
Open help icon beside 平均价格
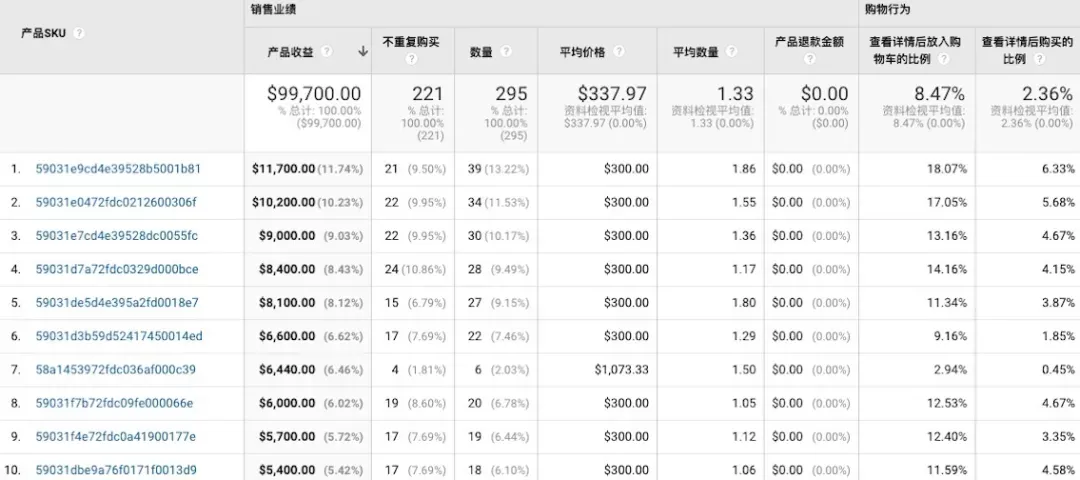point(619,52)
